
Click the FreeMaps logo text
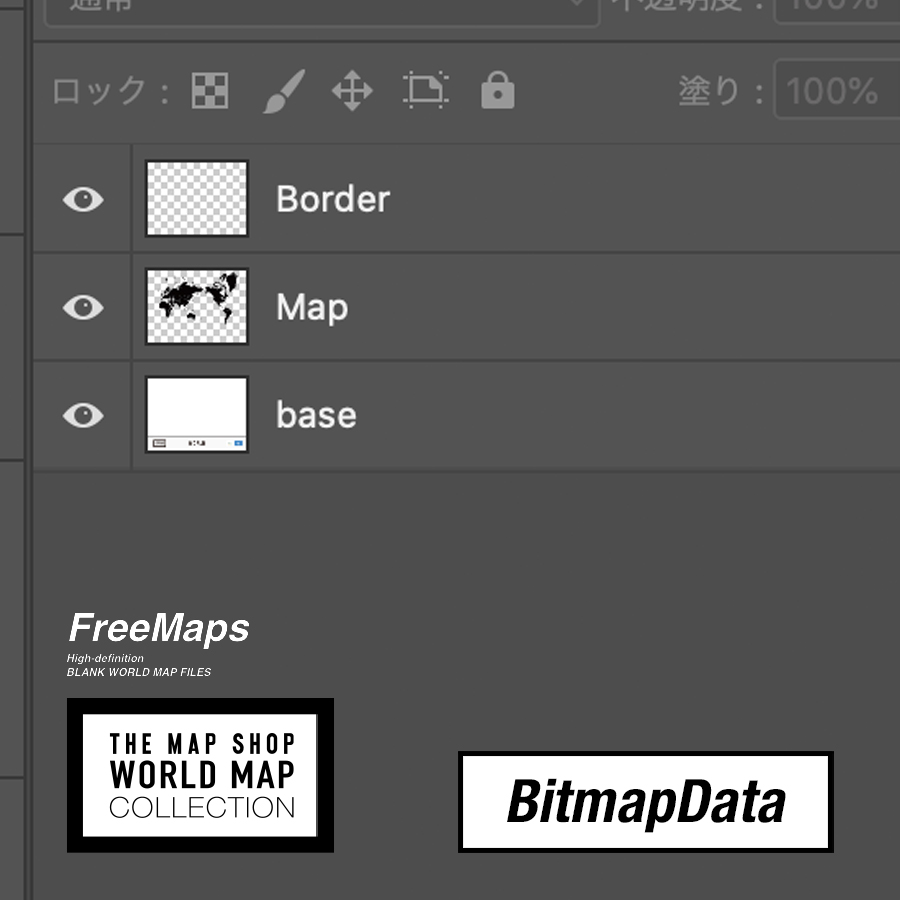click(159, 628)
